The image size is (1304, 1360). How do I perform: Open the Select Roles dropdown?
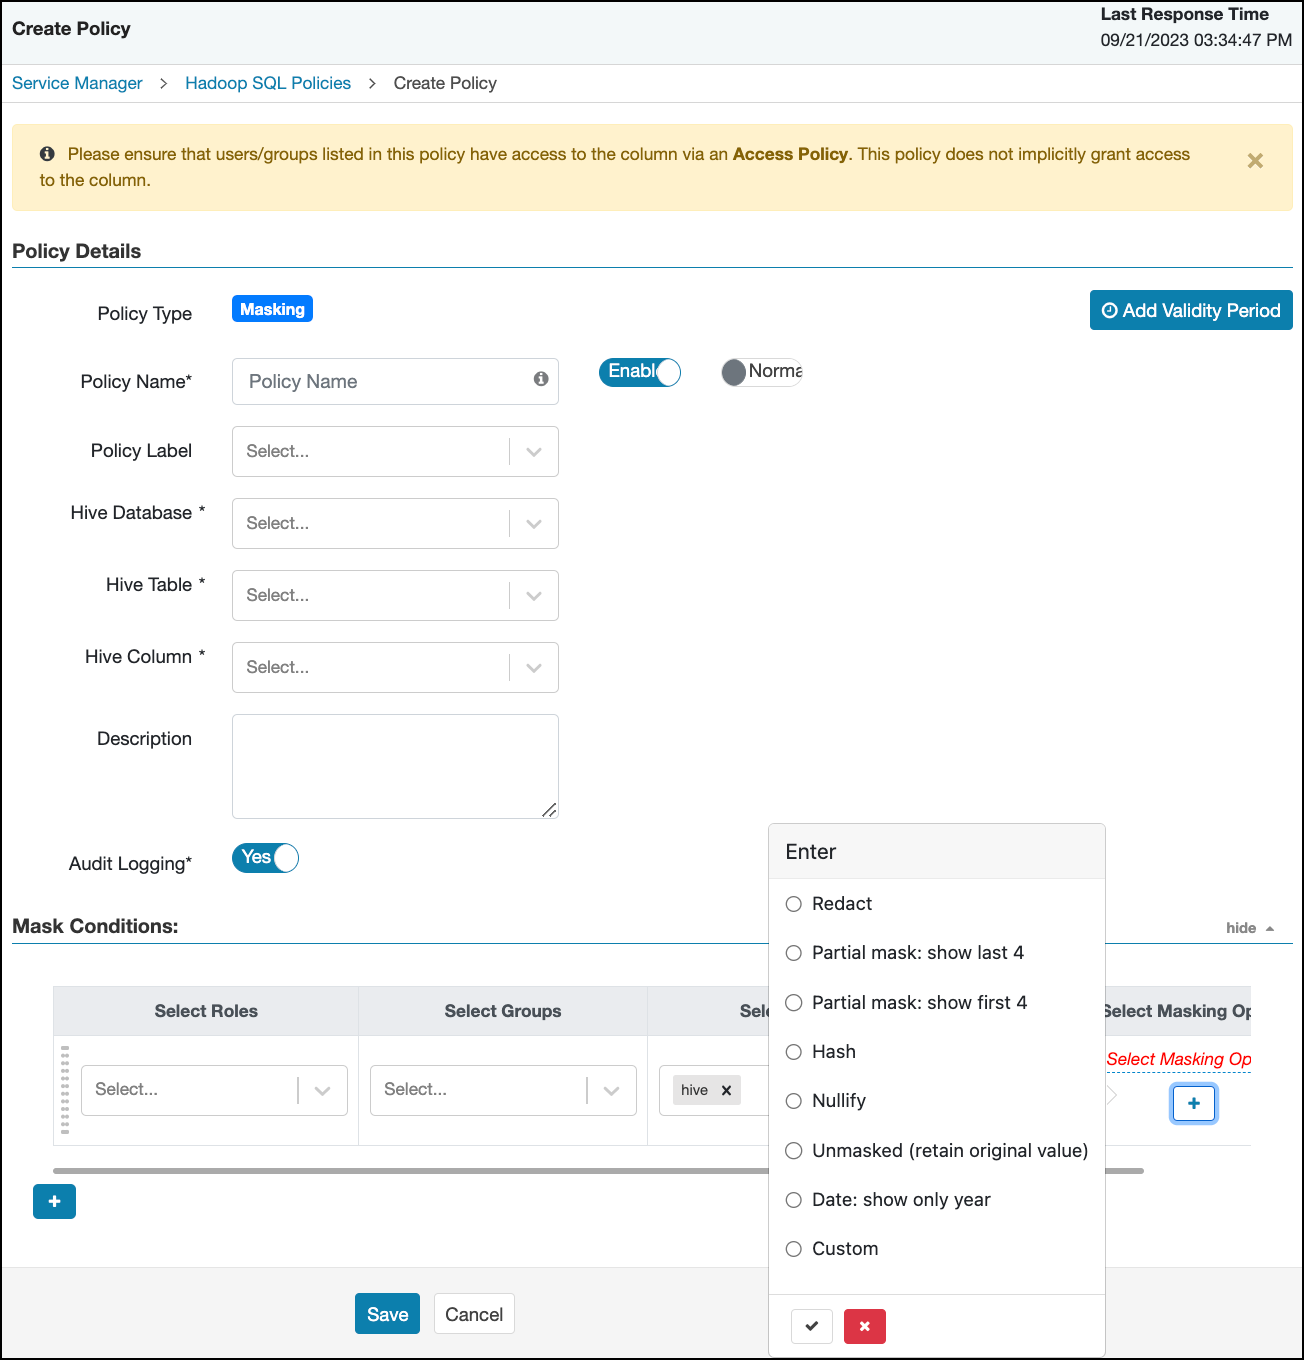214,1090
